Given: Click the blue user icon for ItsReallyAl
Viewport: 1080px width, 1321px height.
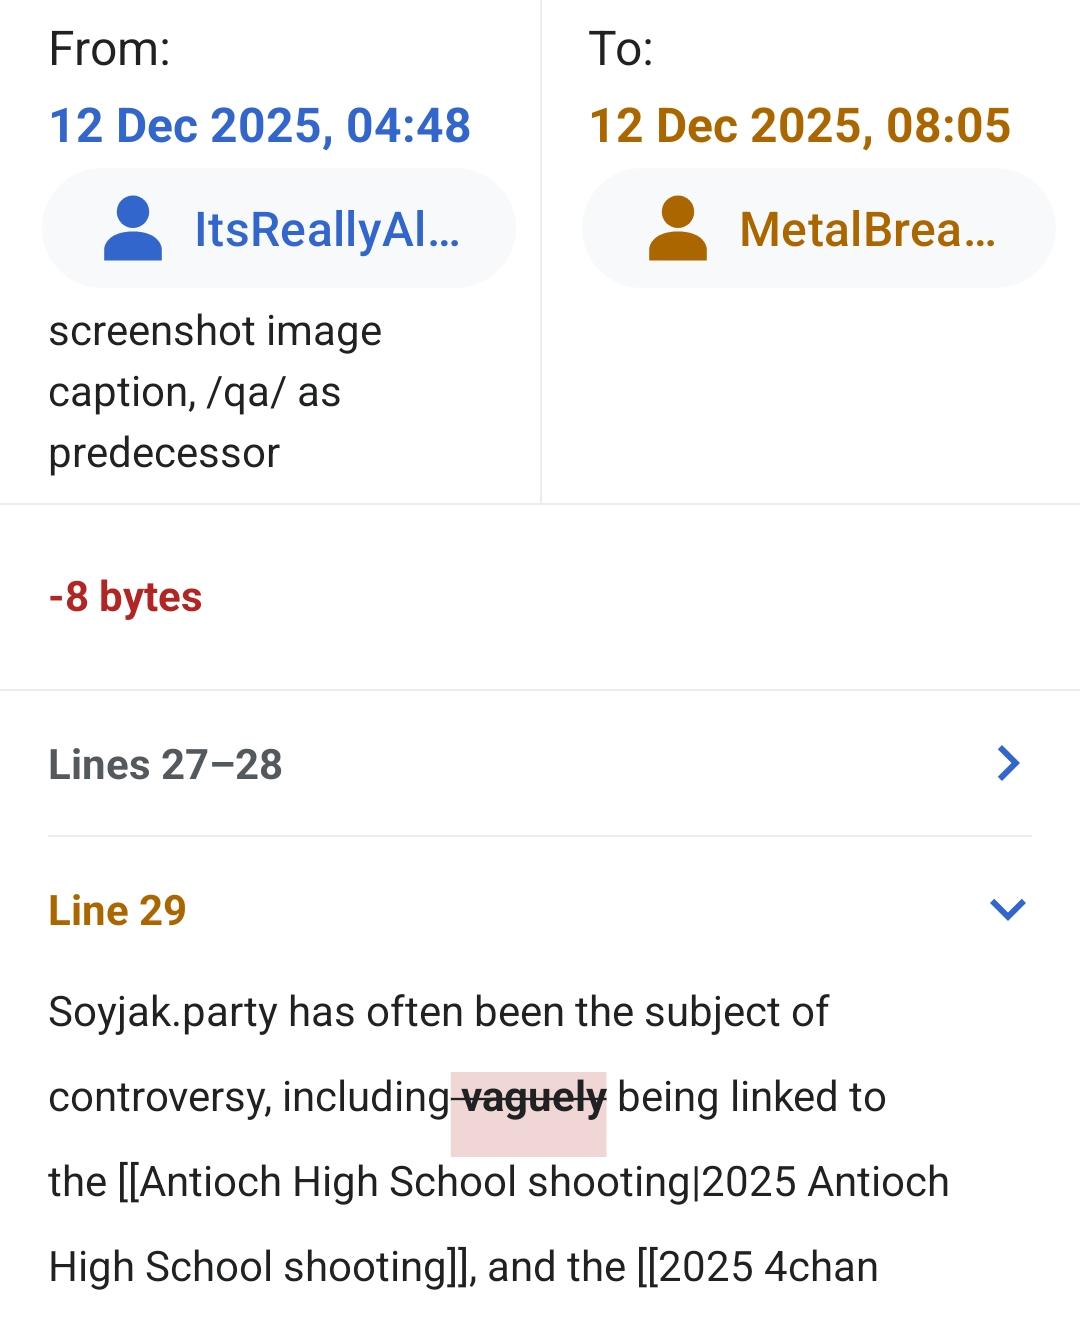Looking at the screenshot, I should click(133, 229).
